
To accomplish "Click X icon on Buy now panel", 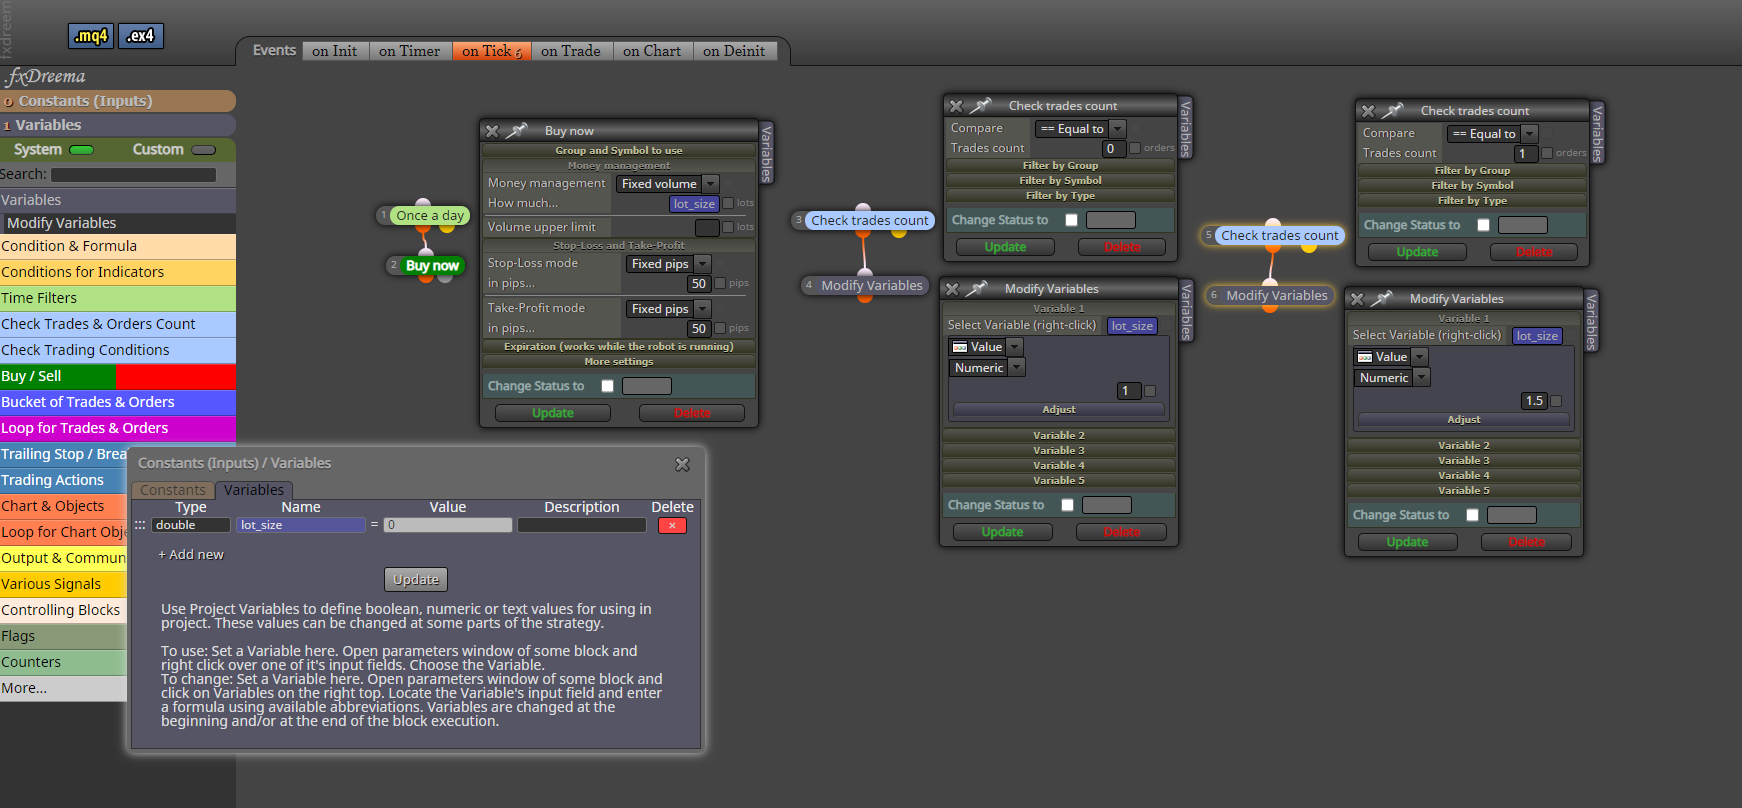I will (x=492, y=131).
